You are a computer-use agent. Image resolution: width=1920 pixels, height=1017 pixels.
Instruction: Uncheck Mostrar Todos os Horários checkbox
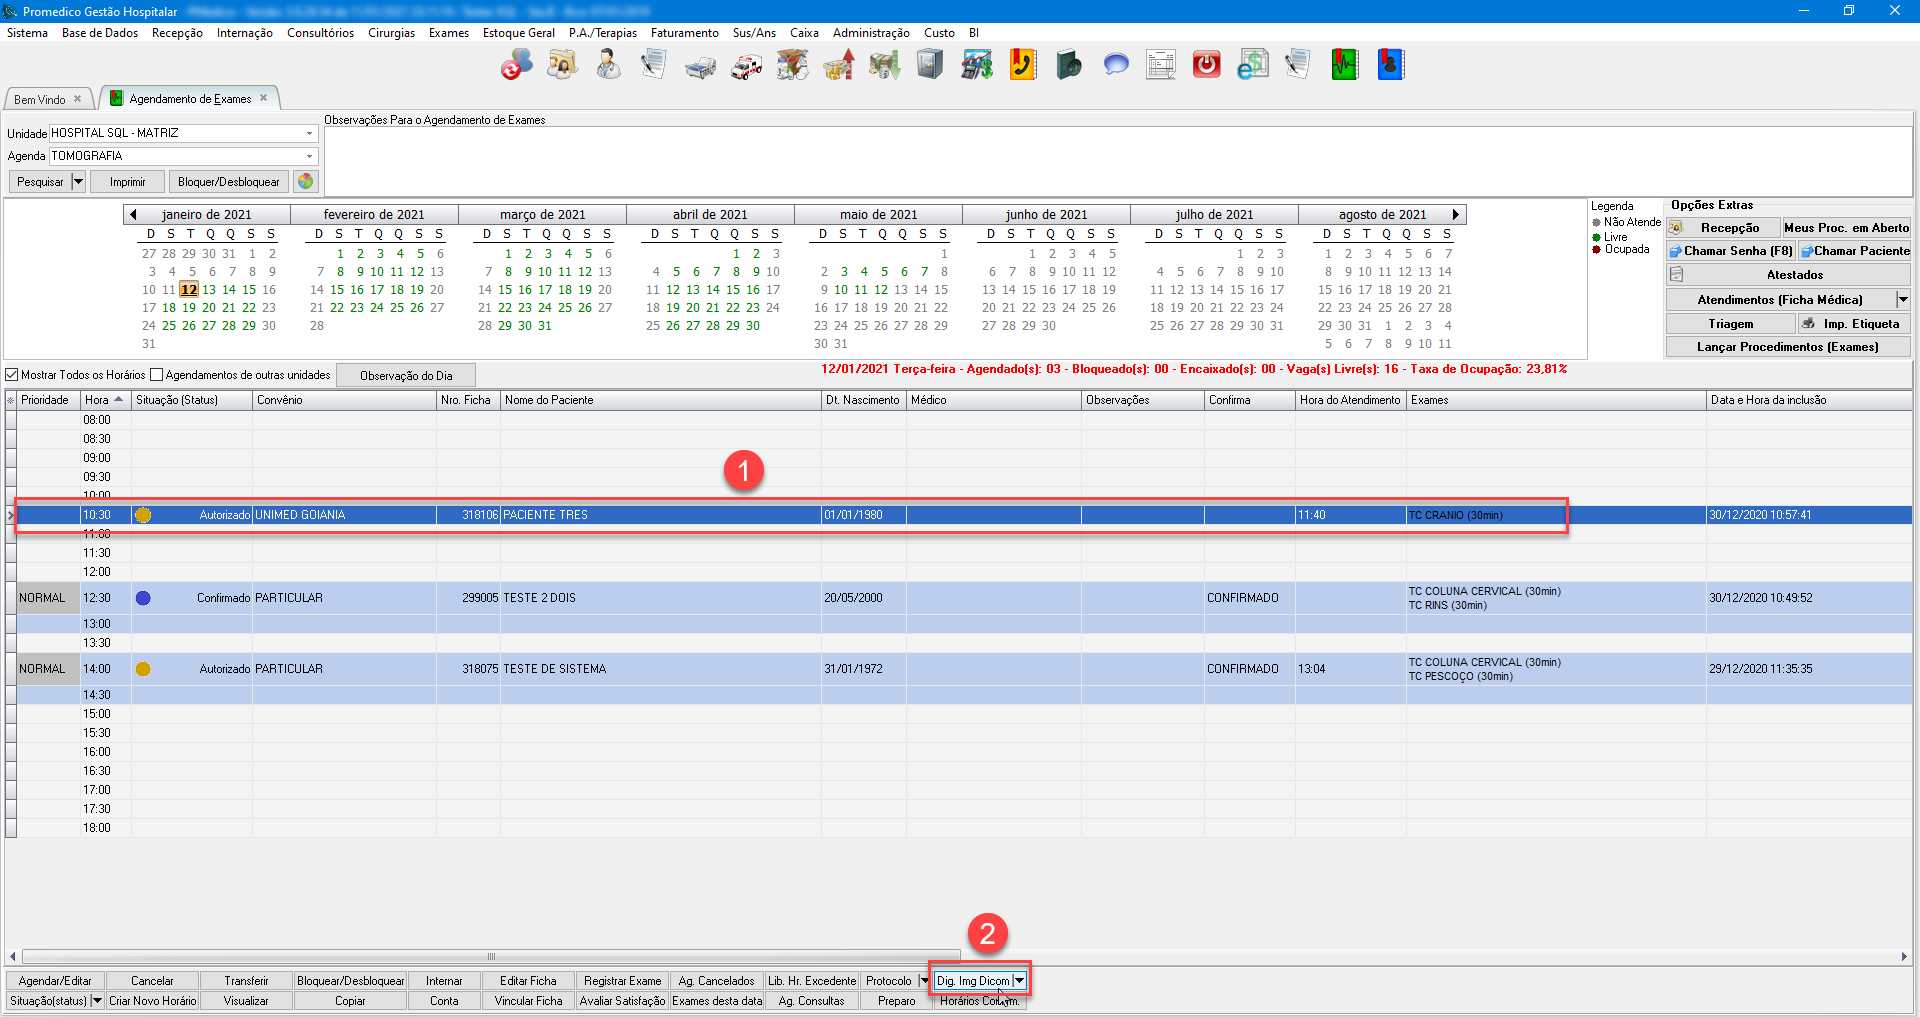[x=13, y=375]
